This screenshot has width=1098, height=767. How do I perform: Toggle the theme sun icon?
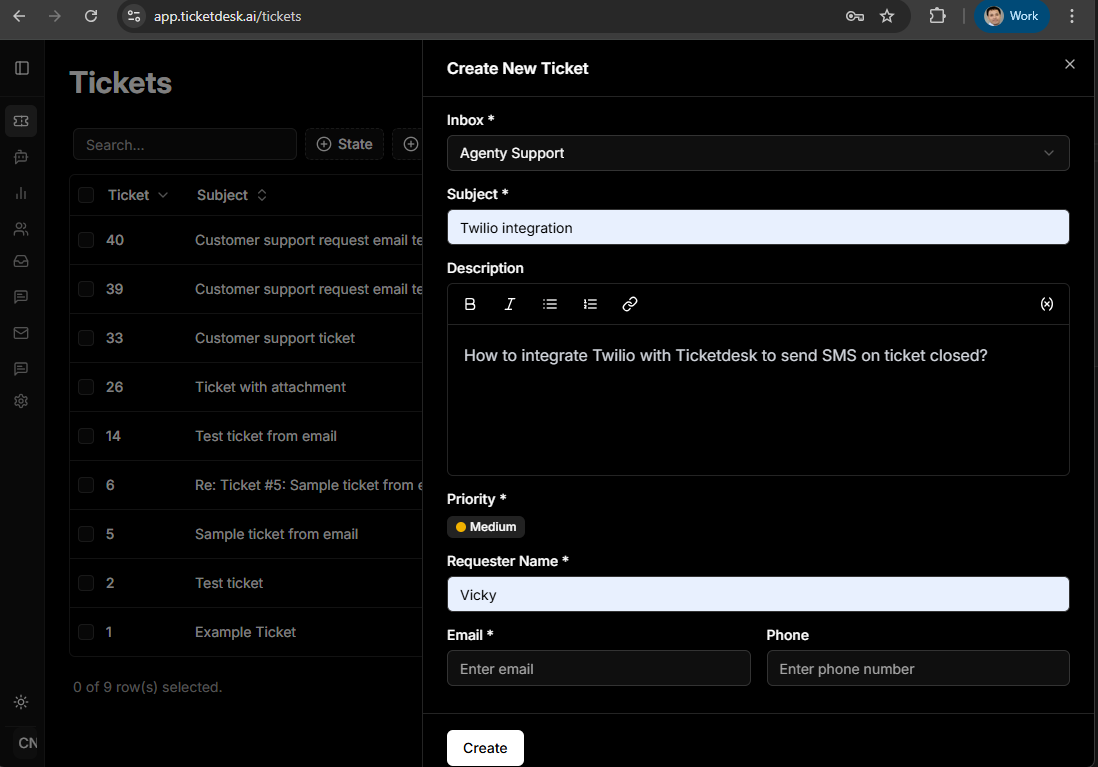click(21, 702)
